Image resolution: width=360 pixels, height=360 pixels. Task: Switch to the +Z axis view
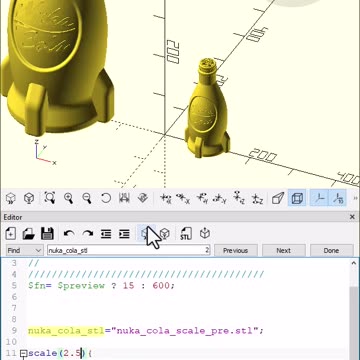(x=238, y=198)
